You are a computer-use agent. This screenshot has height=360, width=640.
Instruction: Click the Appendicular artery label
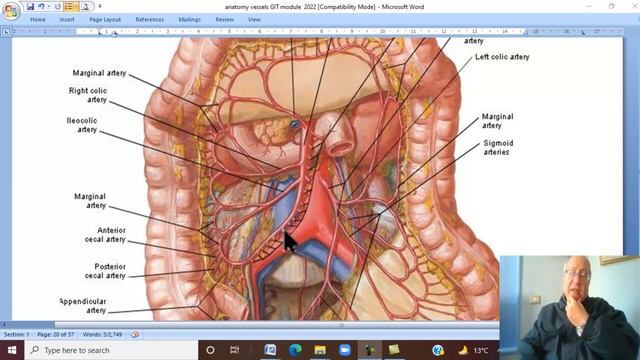coord(83,306)
